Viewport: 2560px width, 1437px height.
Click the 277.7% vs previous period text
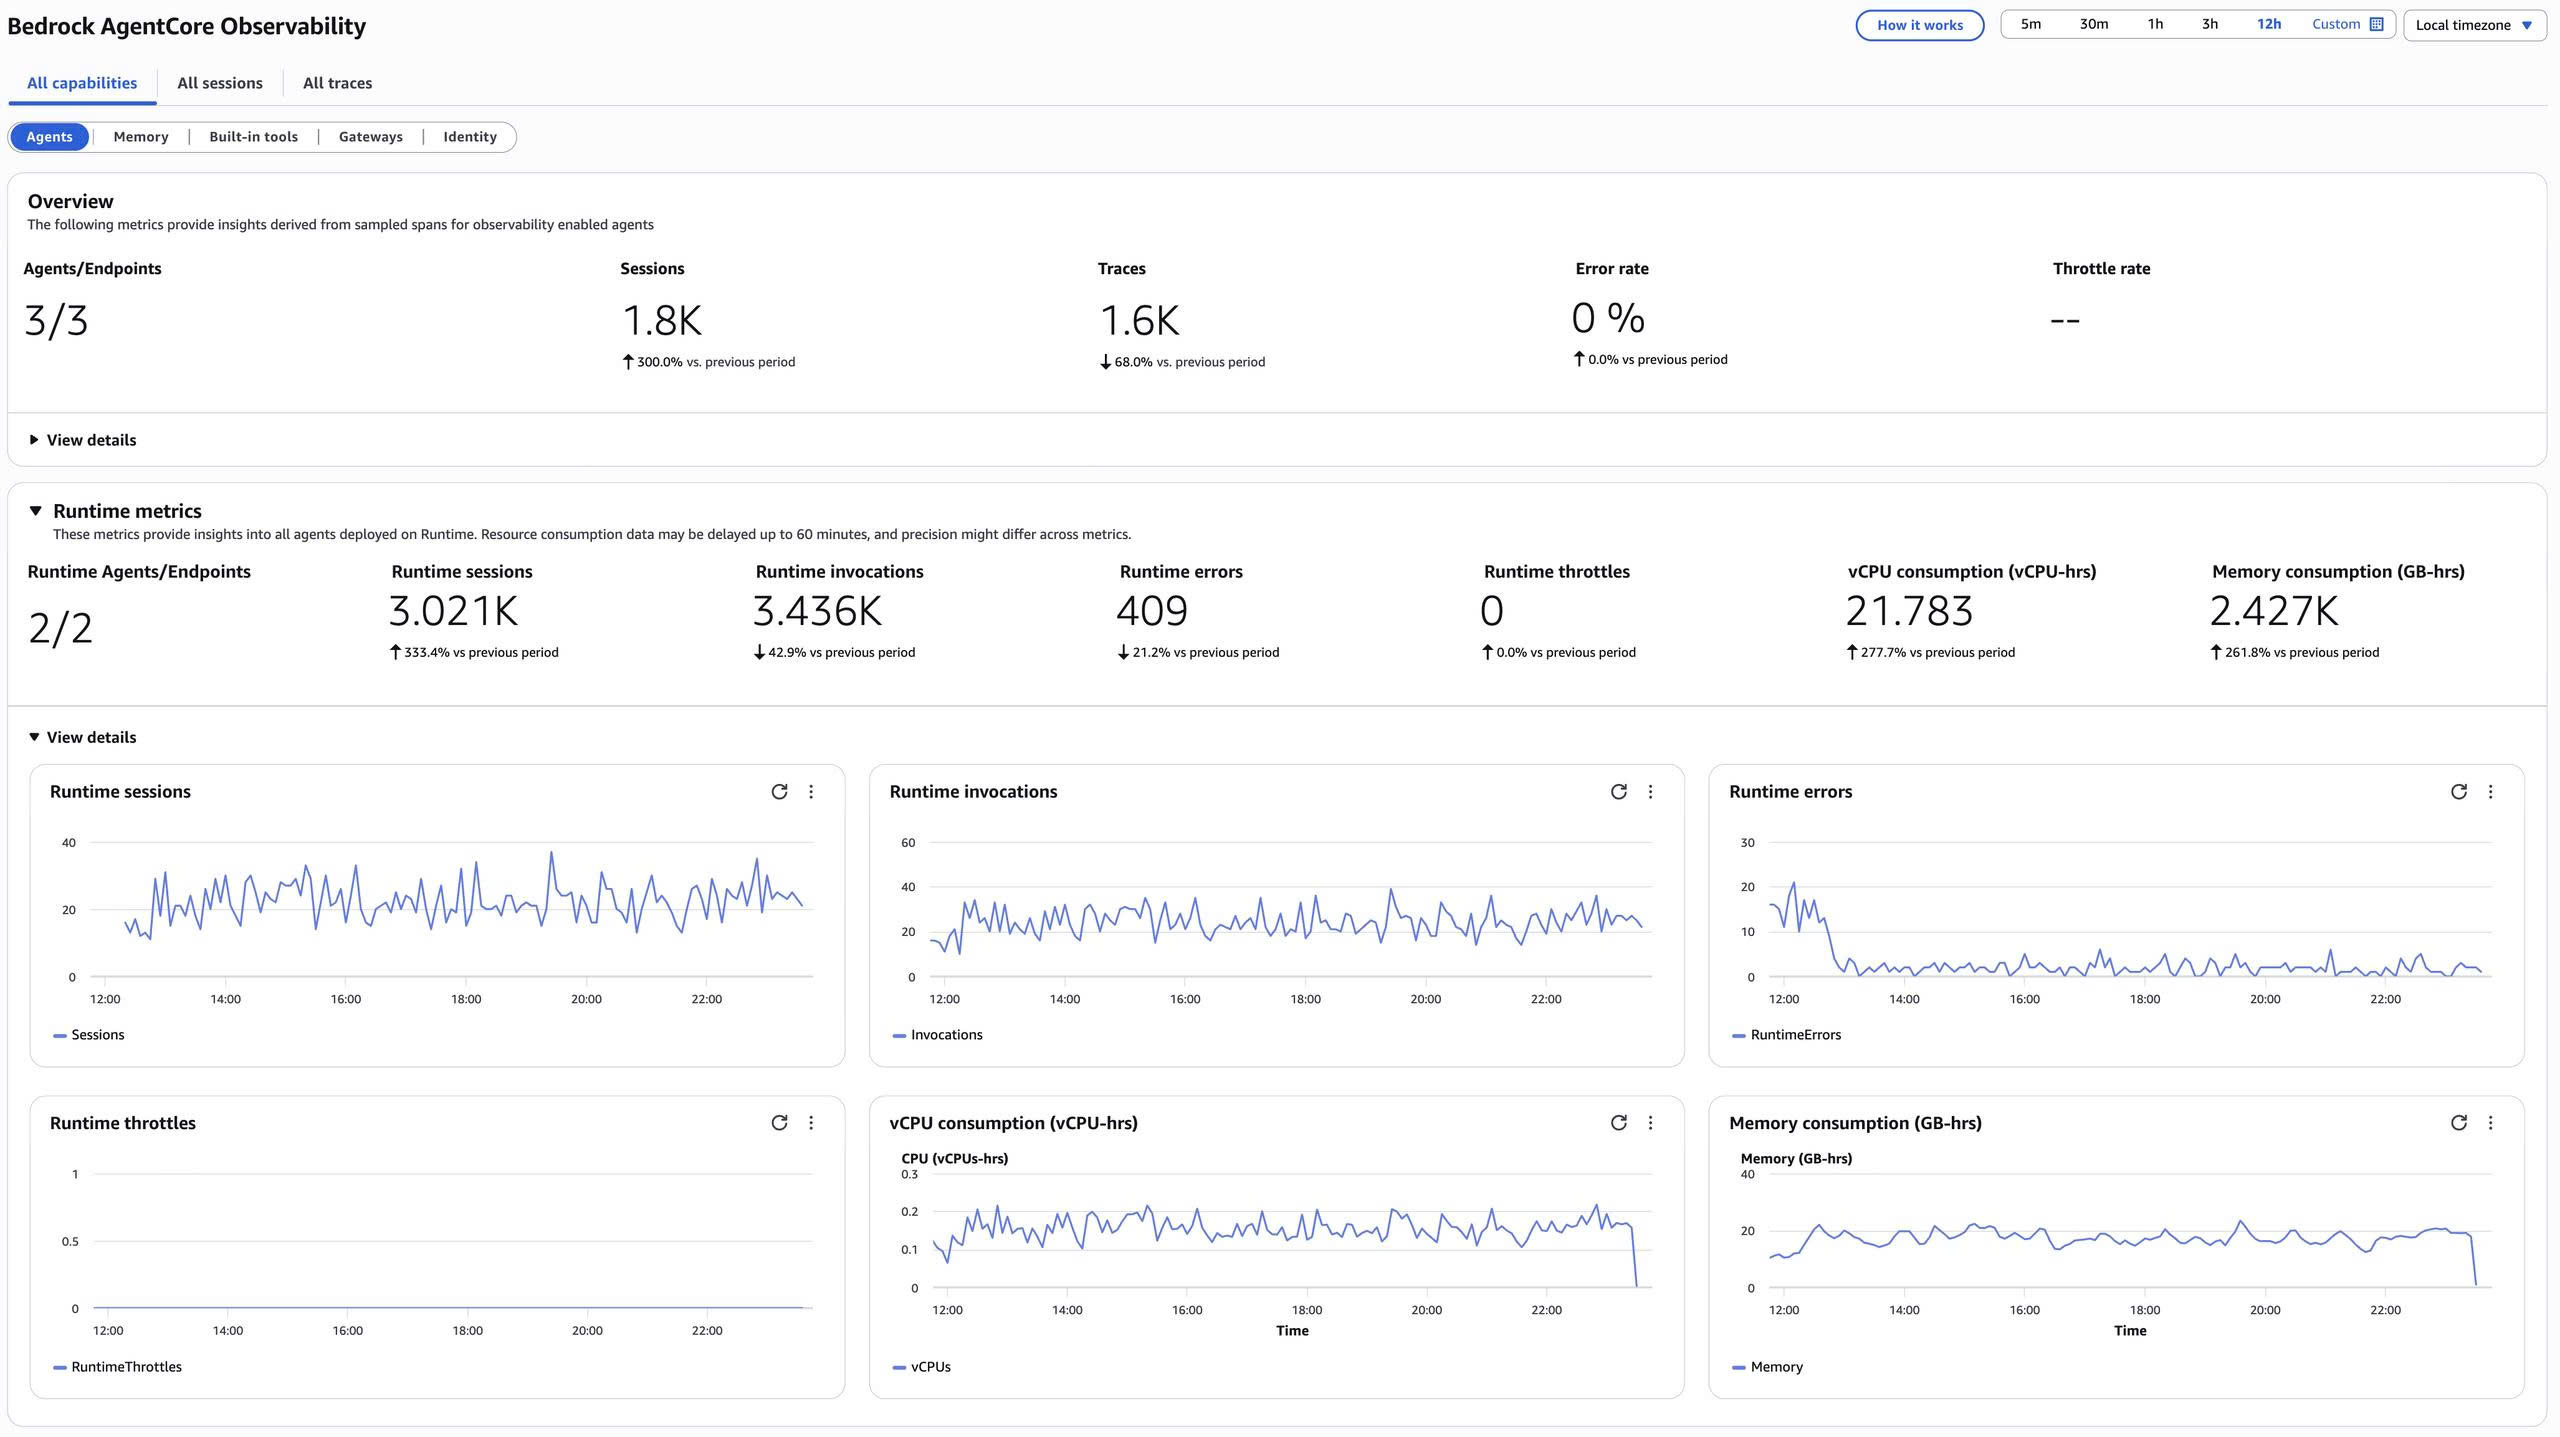pyautogui.click(x=1938, y=653)
